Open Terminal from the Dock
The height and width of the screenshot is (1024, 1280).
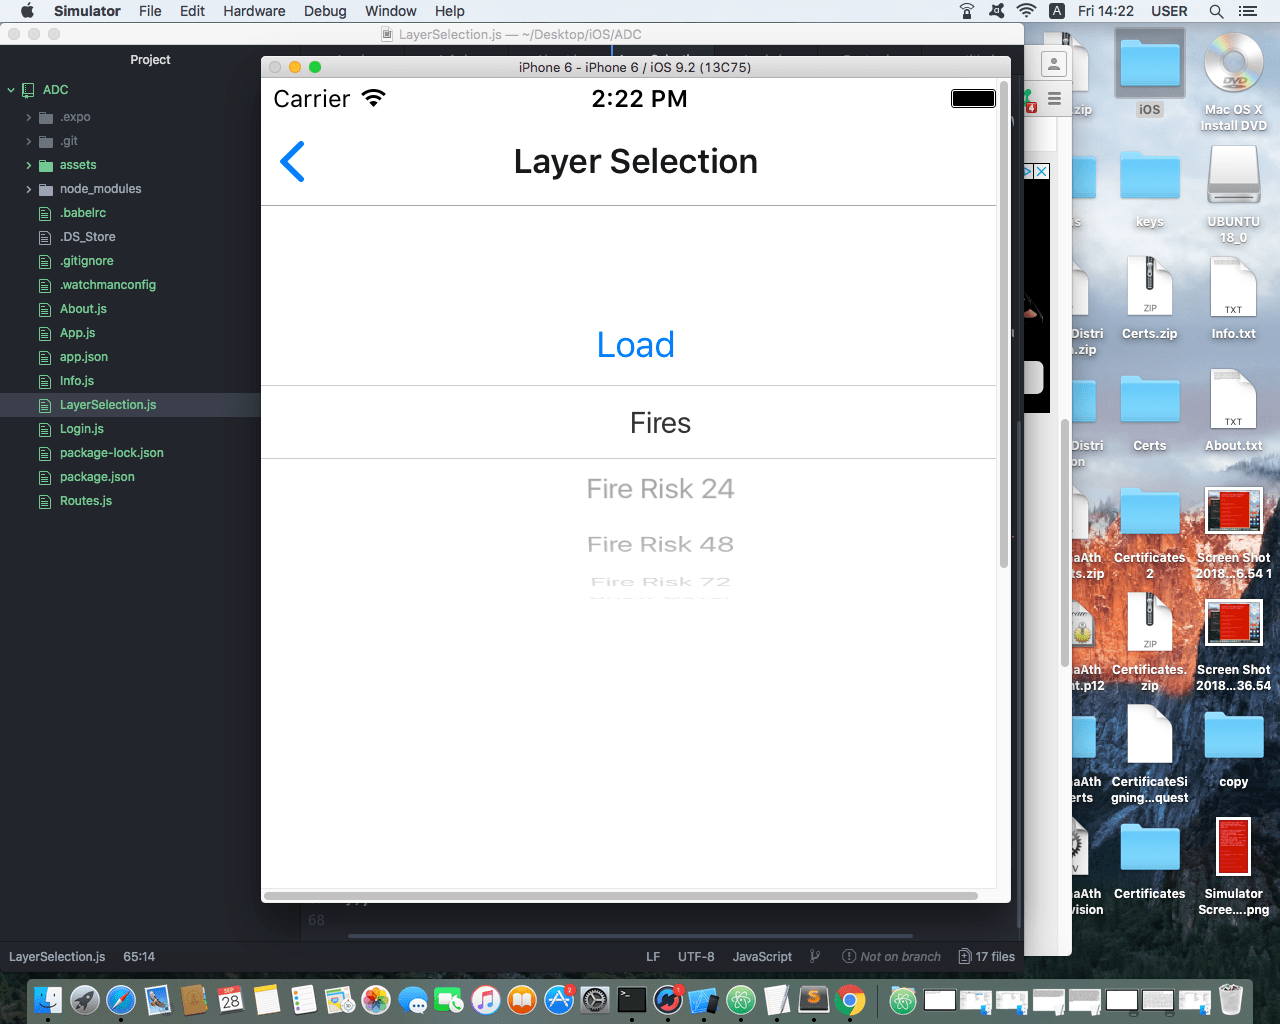click(632, 999)
